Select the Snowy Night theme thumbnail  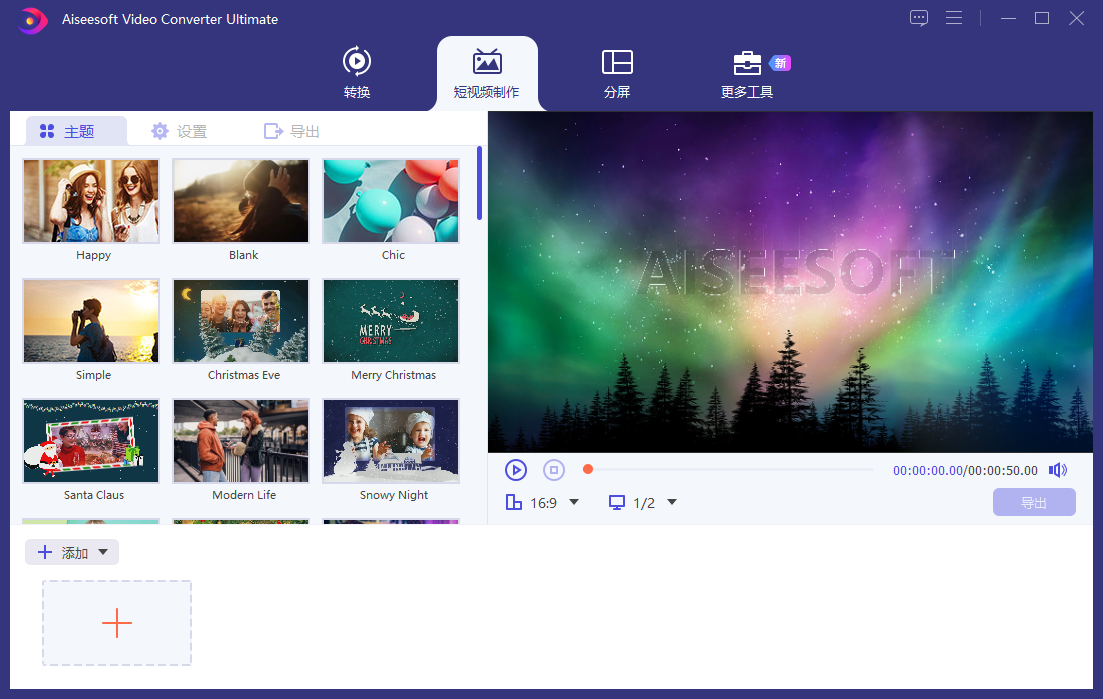(x=391, y=441)
